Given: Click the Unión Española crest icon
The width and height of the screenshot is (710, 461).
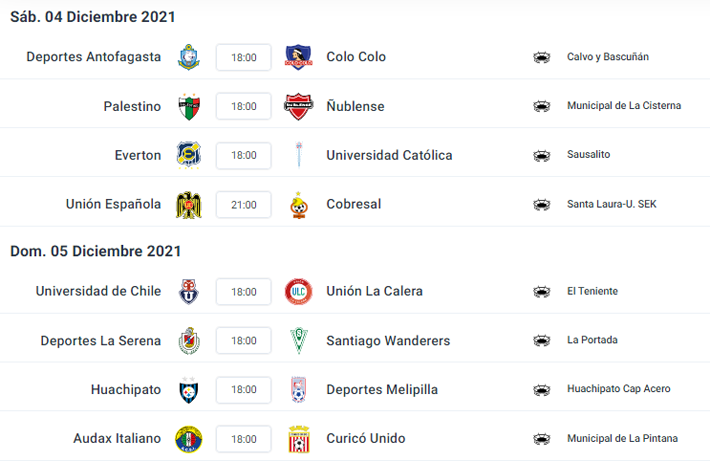Looking at the screenshot, I should (188, 204).
